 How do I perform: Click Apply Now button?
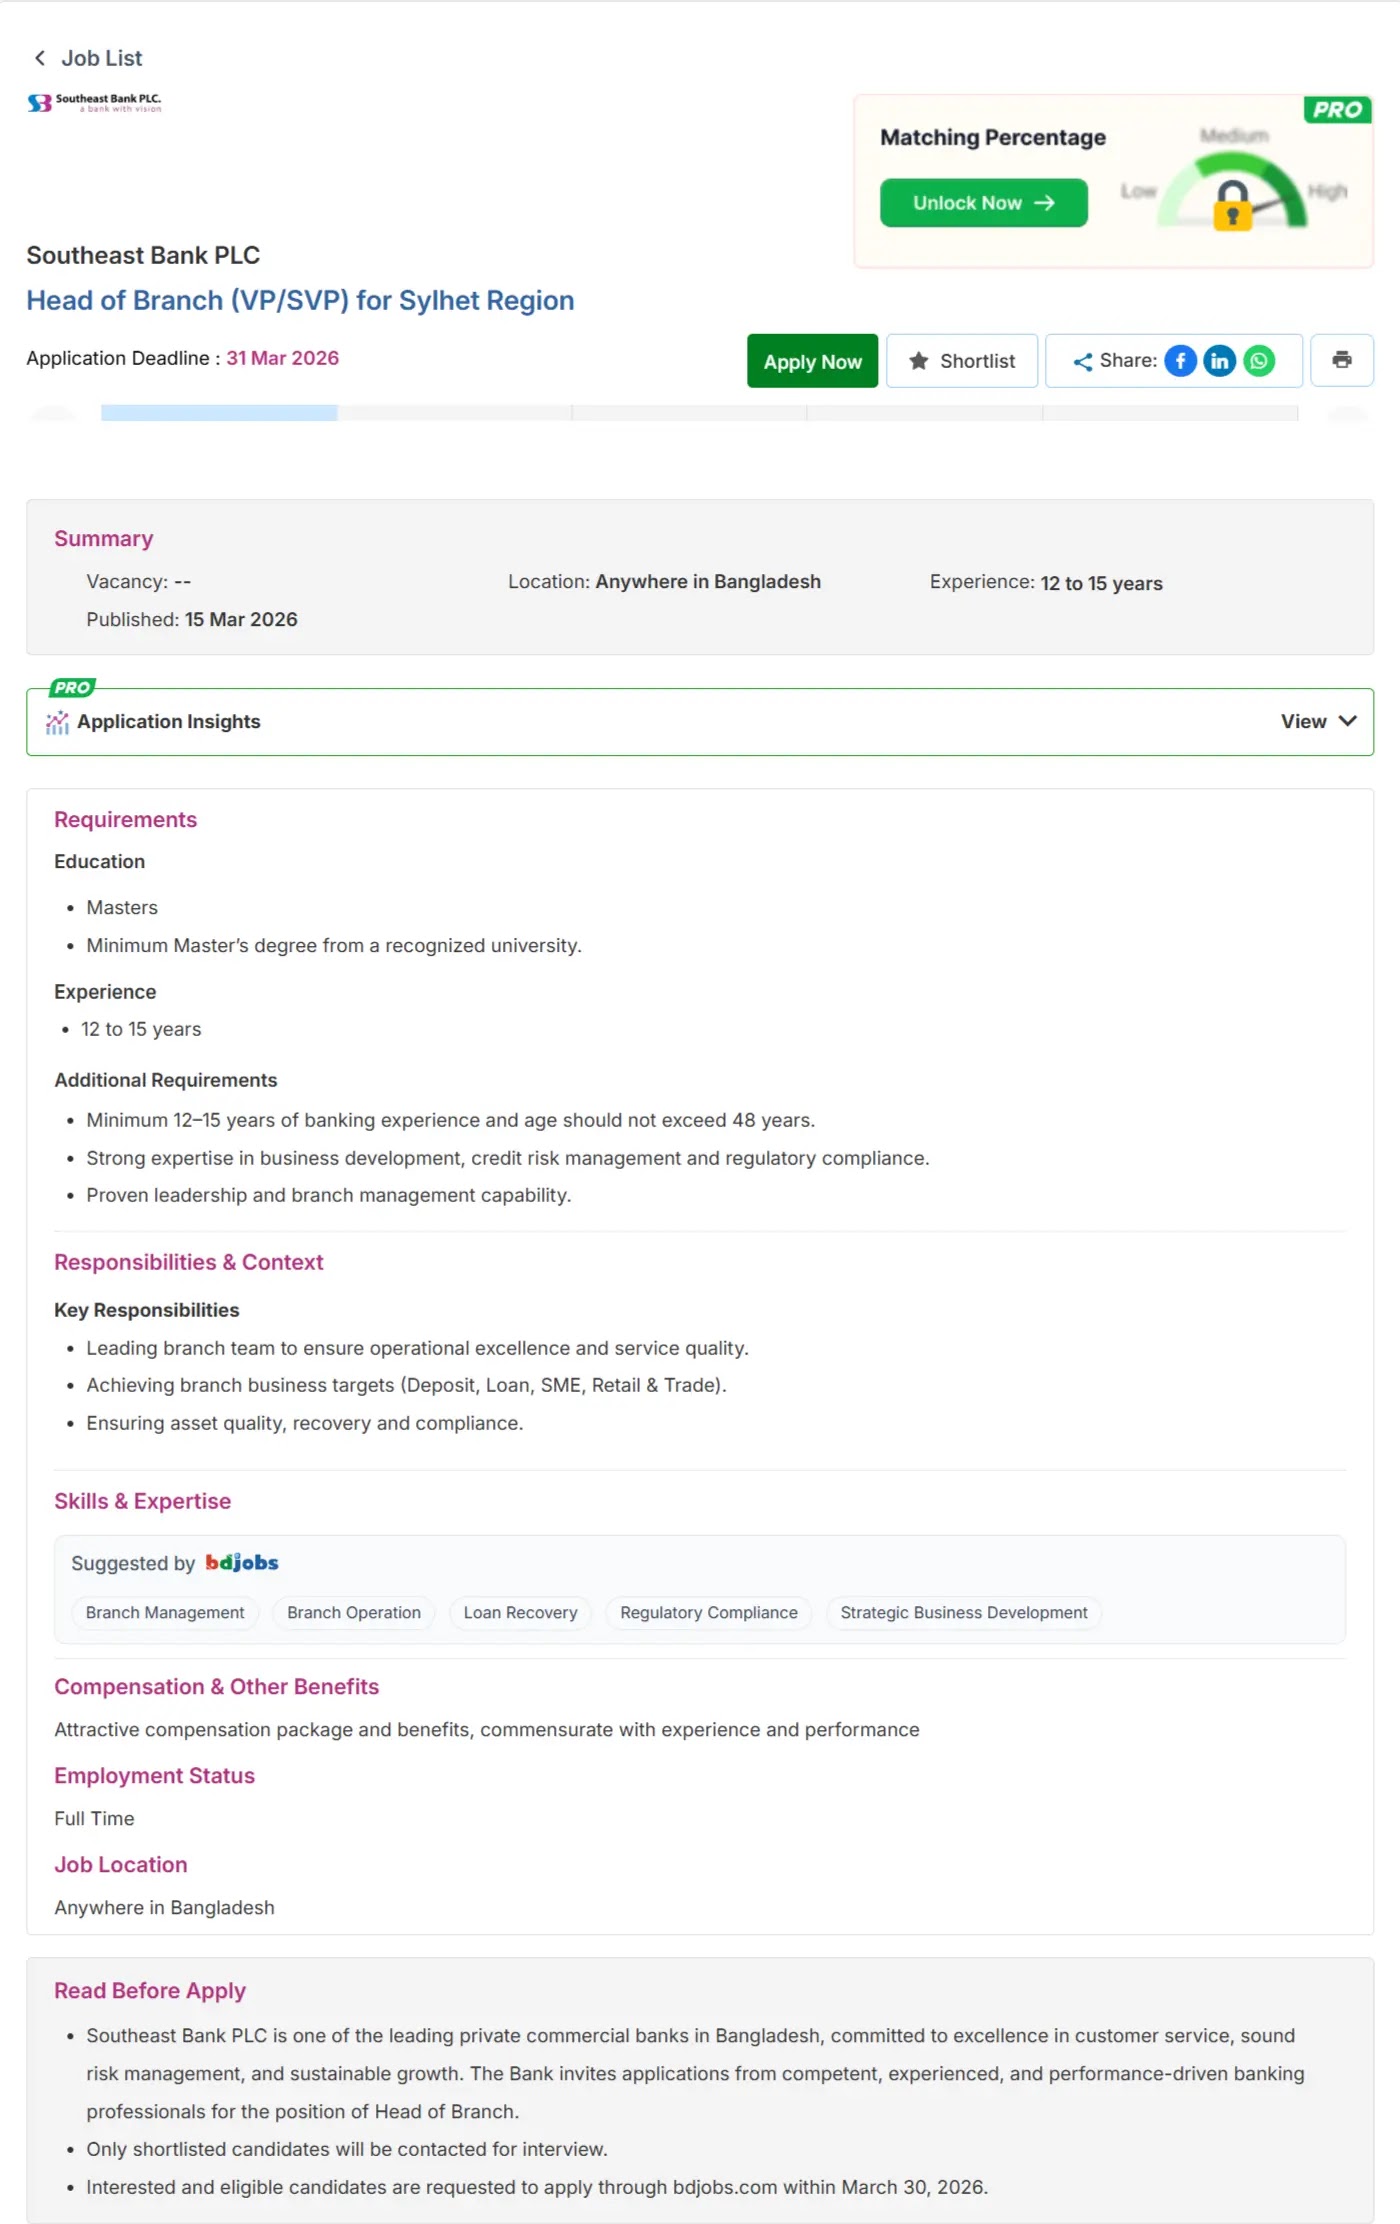(812, 361)
